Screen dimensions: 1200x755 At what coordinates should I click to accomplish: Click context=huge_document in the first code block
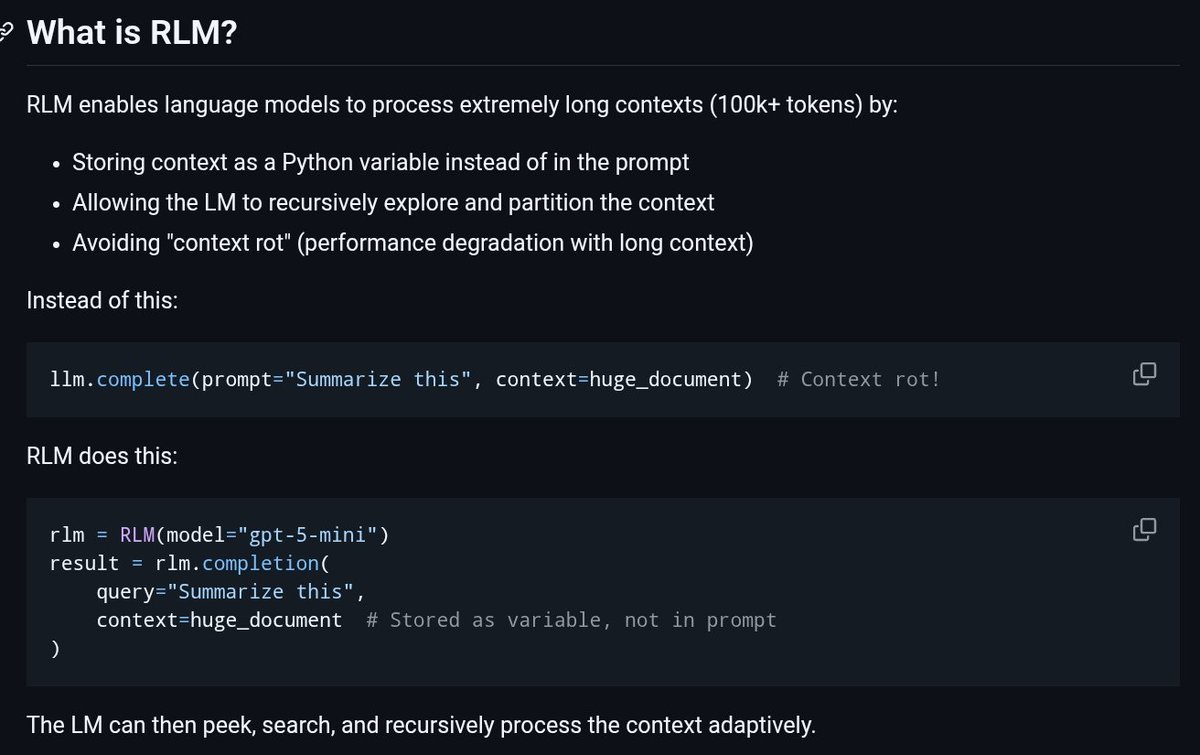coord(623,379)
